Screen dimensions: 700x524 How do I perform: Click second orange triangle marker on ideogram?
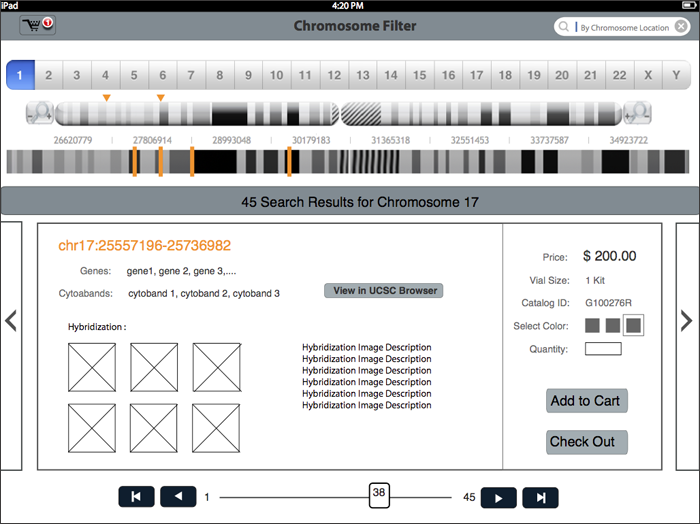161,98
